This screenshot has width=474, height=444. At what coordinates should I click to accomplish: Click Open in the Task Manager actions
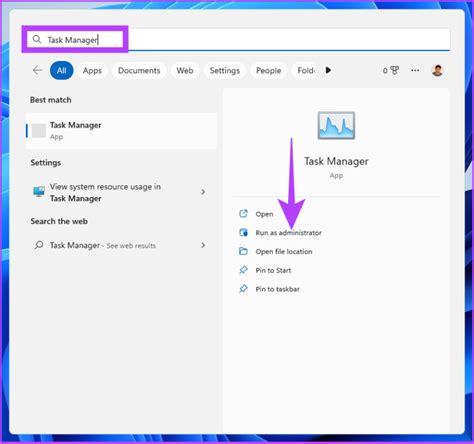[x=264, y=214]
